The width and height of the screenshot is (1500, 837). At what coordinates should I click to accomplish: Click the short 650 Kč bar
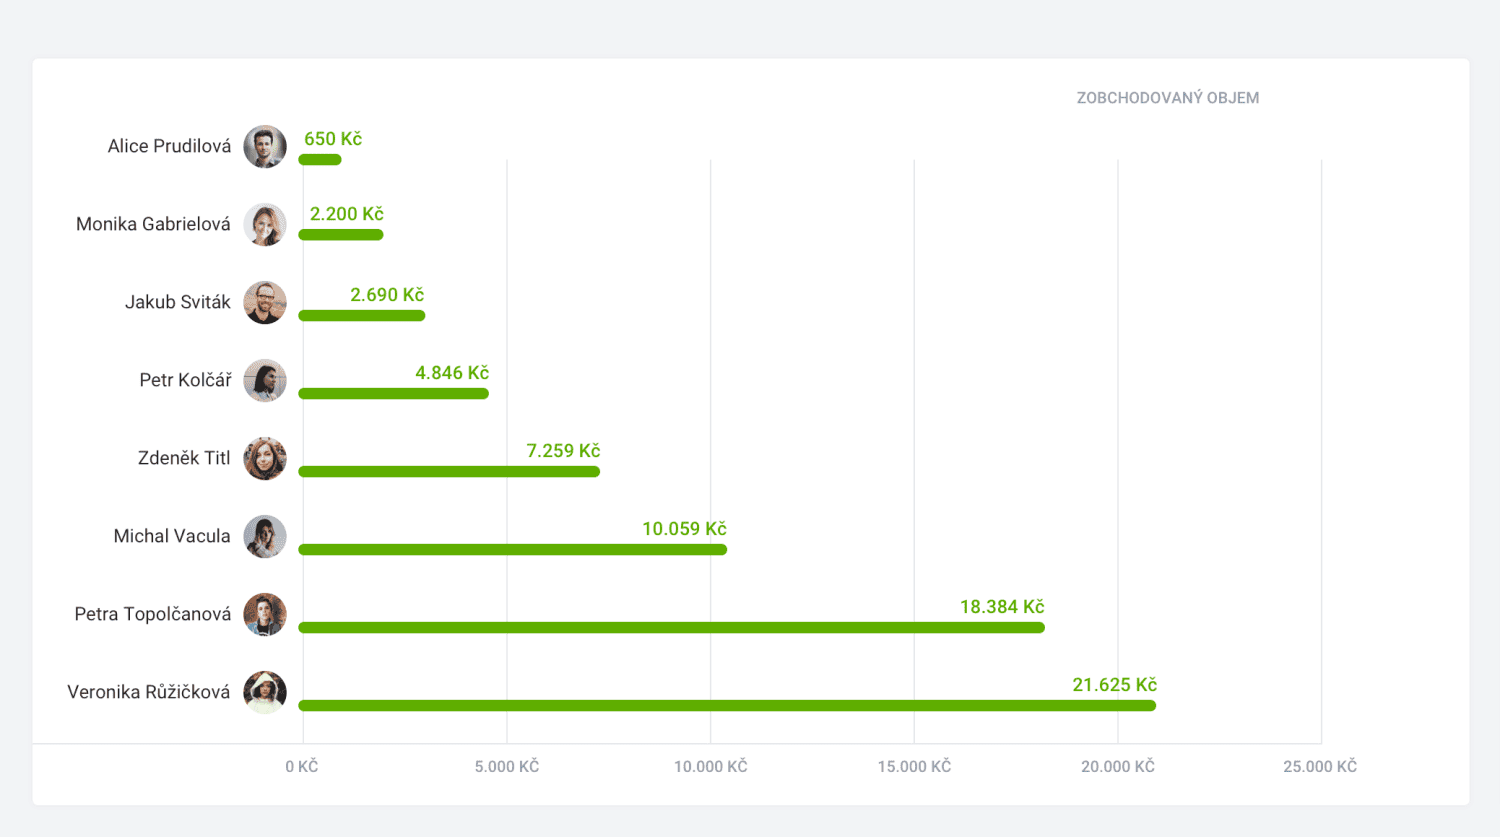(x=320, y=160)
